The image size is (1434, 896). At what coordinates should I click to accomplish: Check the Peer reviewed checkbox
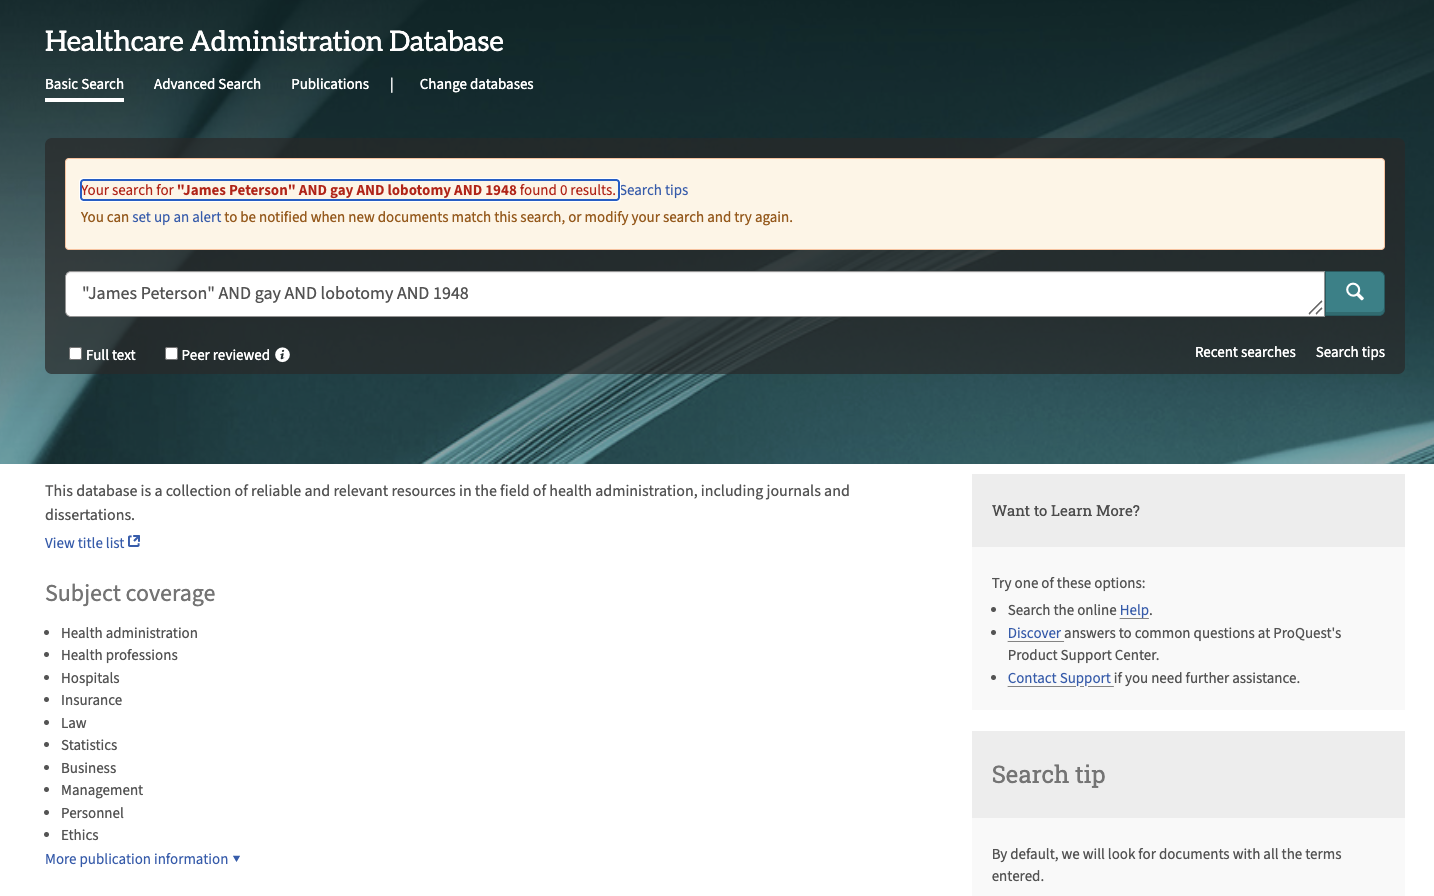tap(171, 354)
